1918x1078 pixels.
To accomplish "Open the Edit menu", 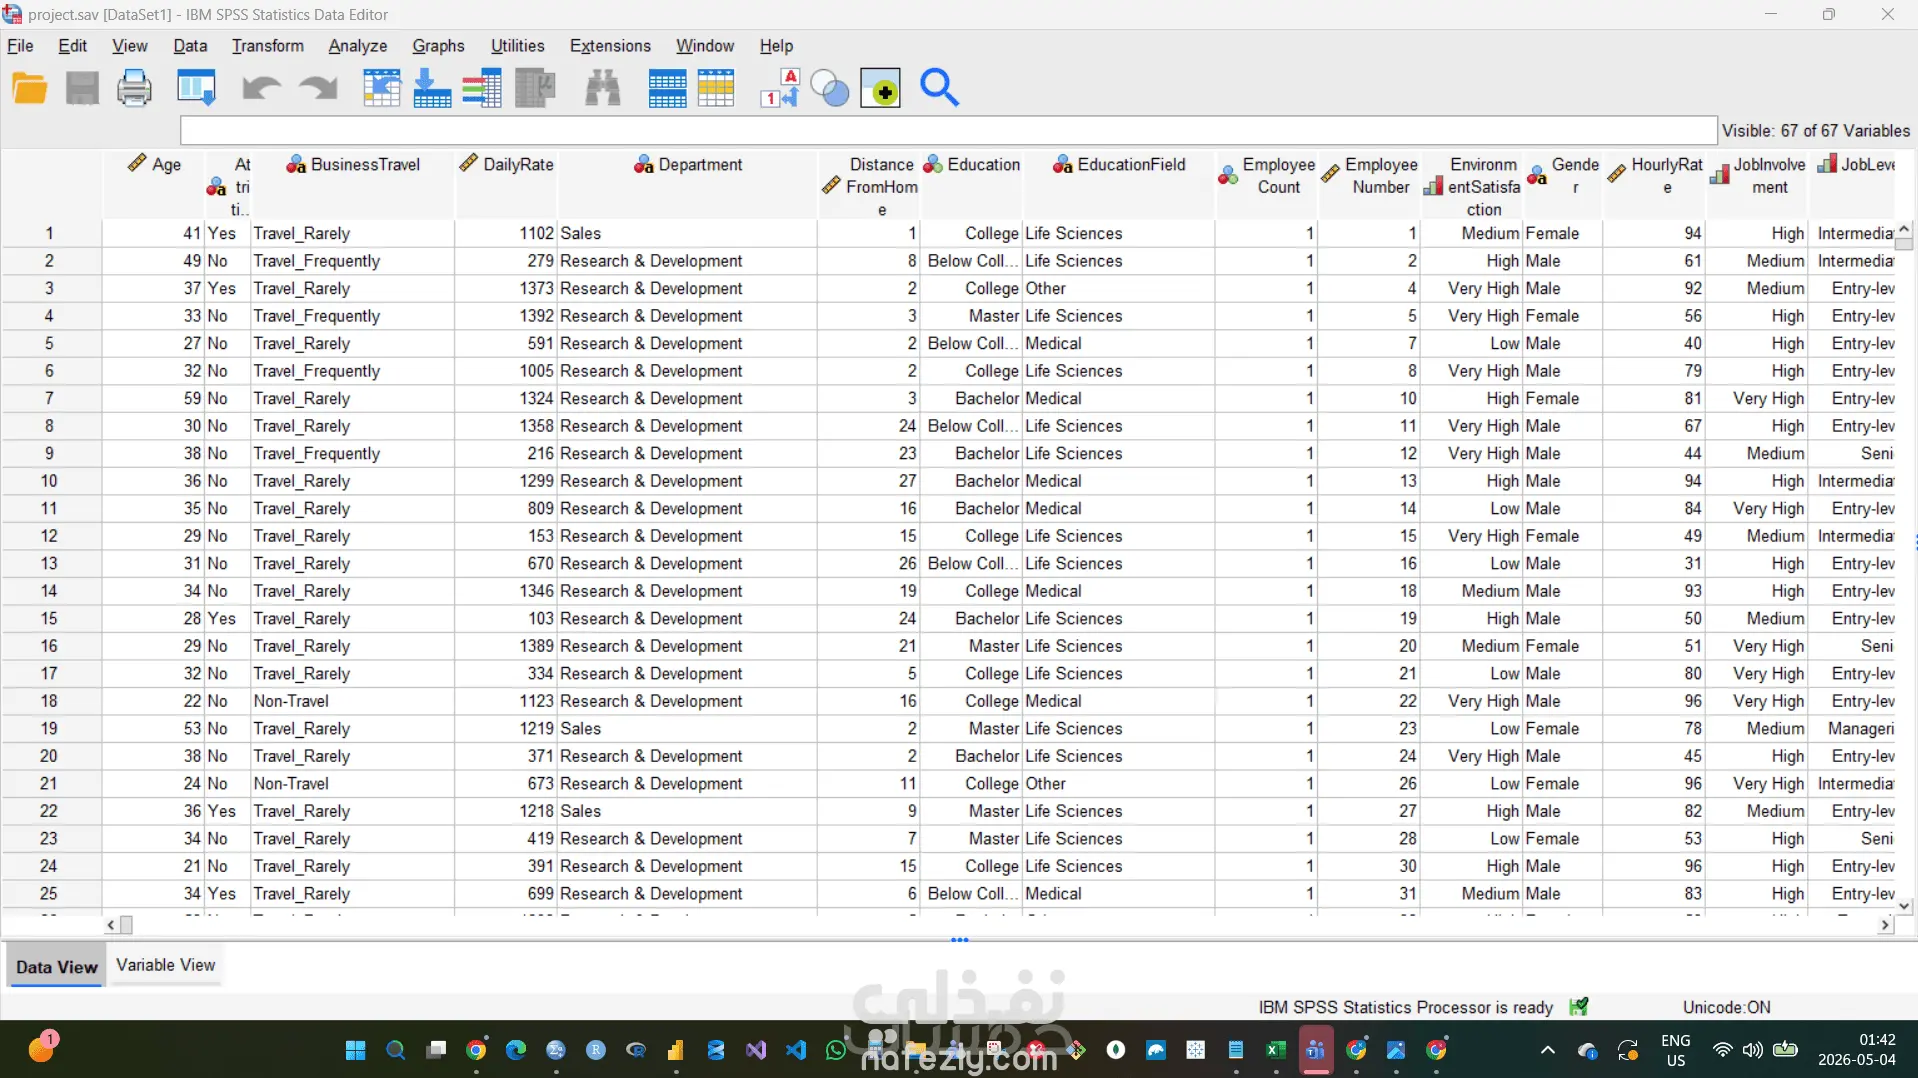I will click(x=72, y=46).
